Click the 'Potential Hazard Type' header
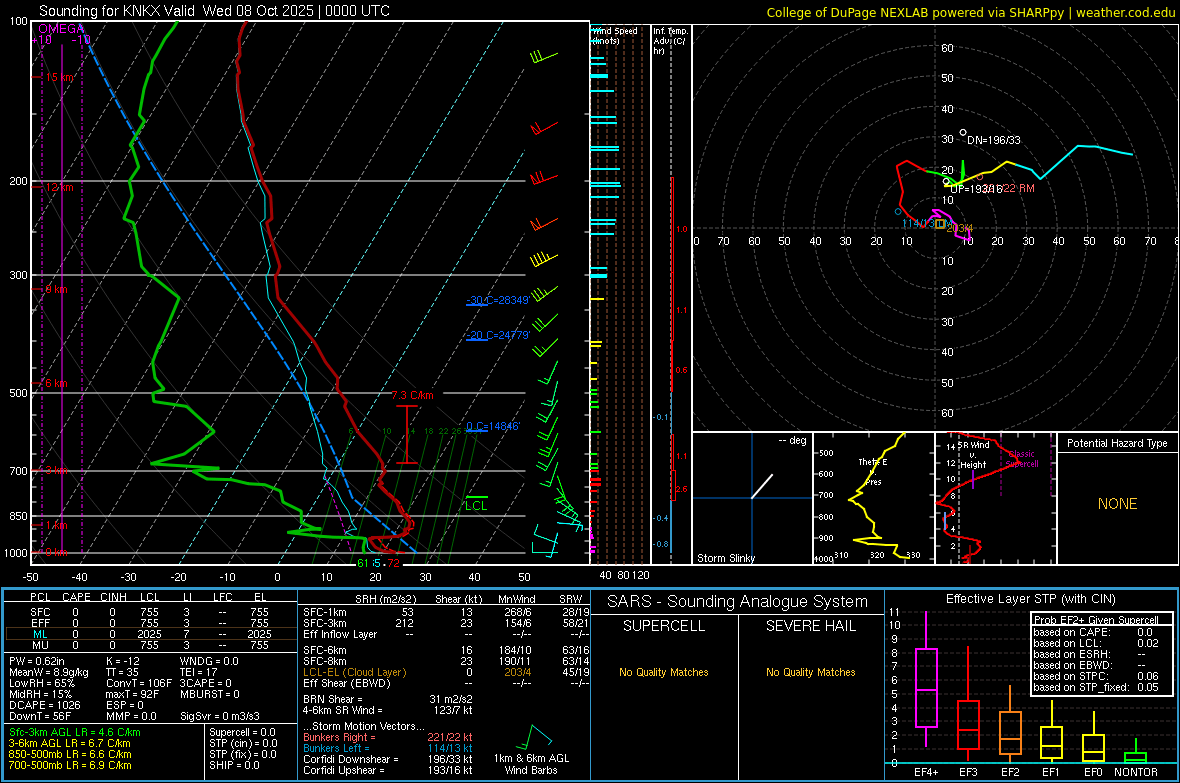 tap(1117, 443)
